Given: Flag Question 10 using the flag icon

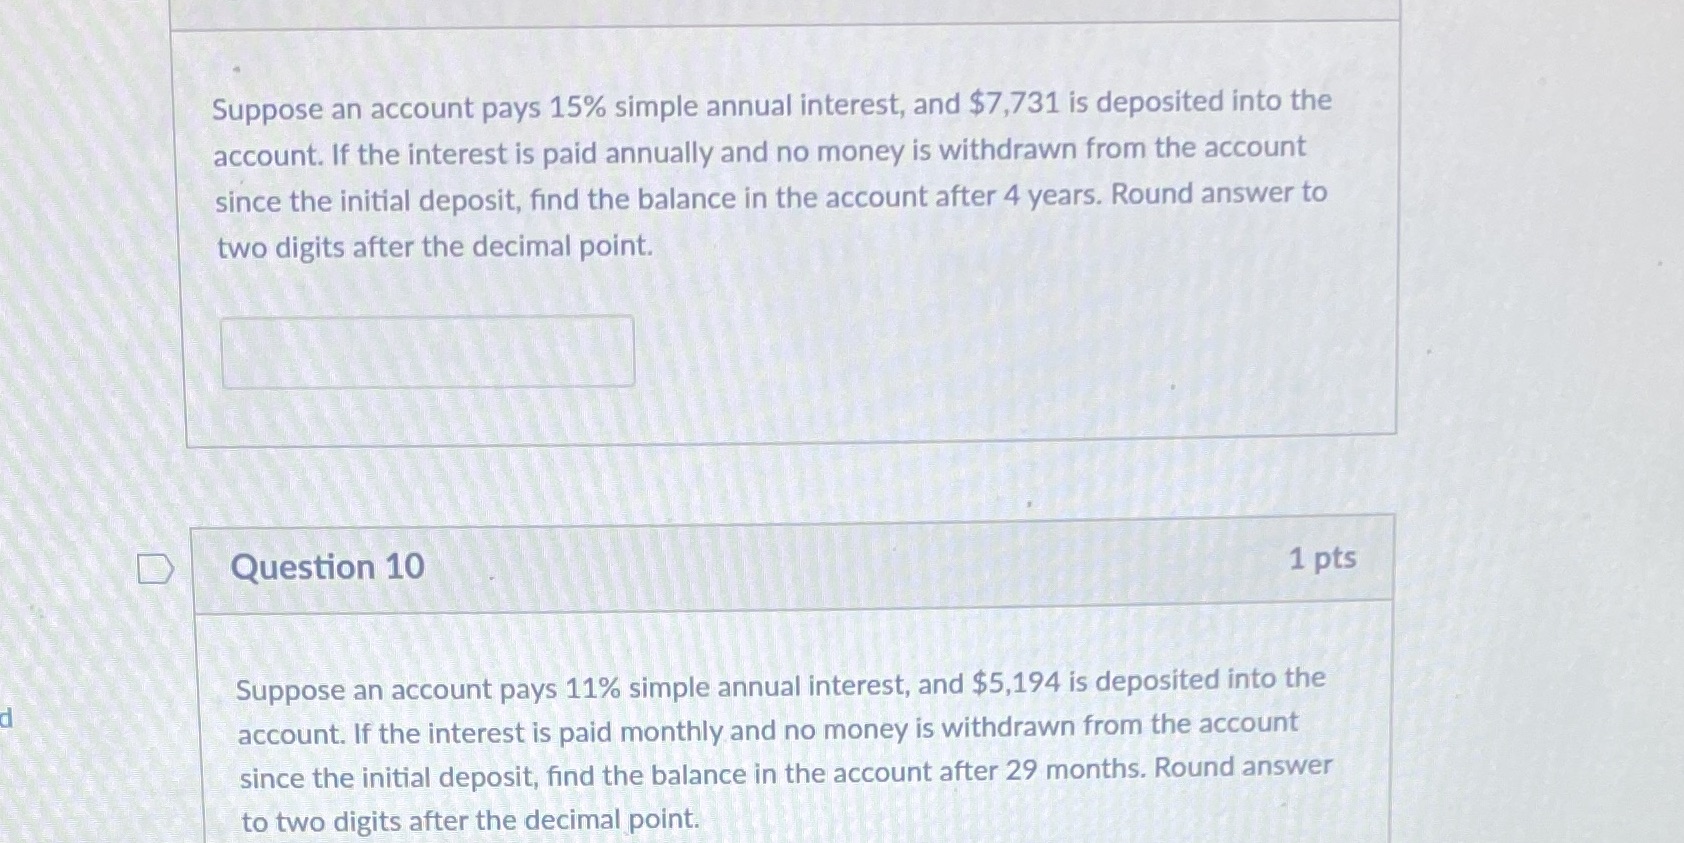Looking at the screenshot, I should coord(155,570).
